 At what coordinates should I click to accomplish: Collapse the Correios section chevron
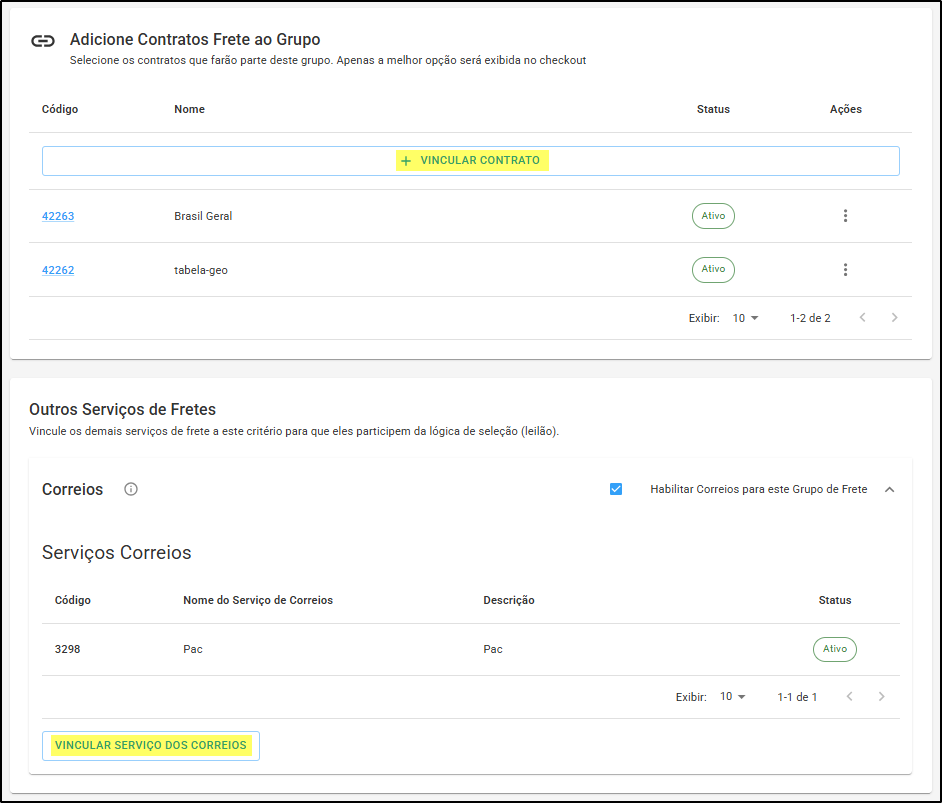tap(890, 489)
